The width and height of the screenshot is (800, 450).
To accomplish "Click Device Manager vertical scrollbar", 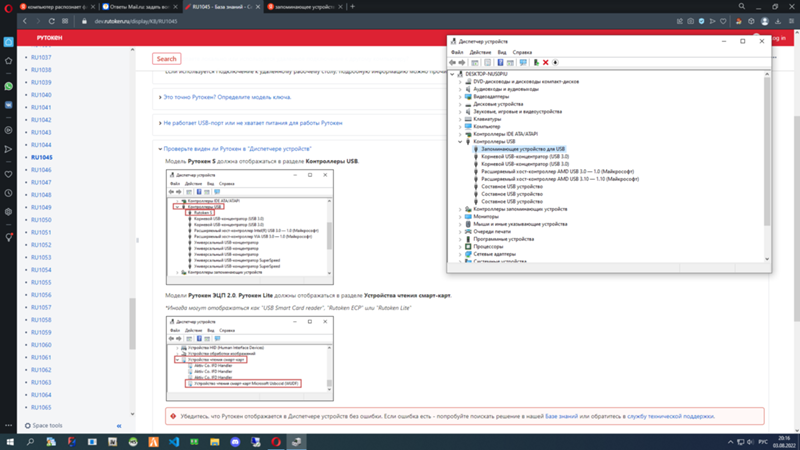I will [x=767, y=153].
